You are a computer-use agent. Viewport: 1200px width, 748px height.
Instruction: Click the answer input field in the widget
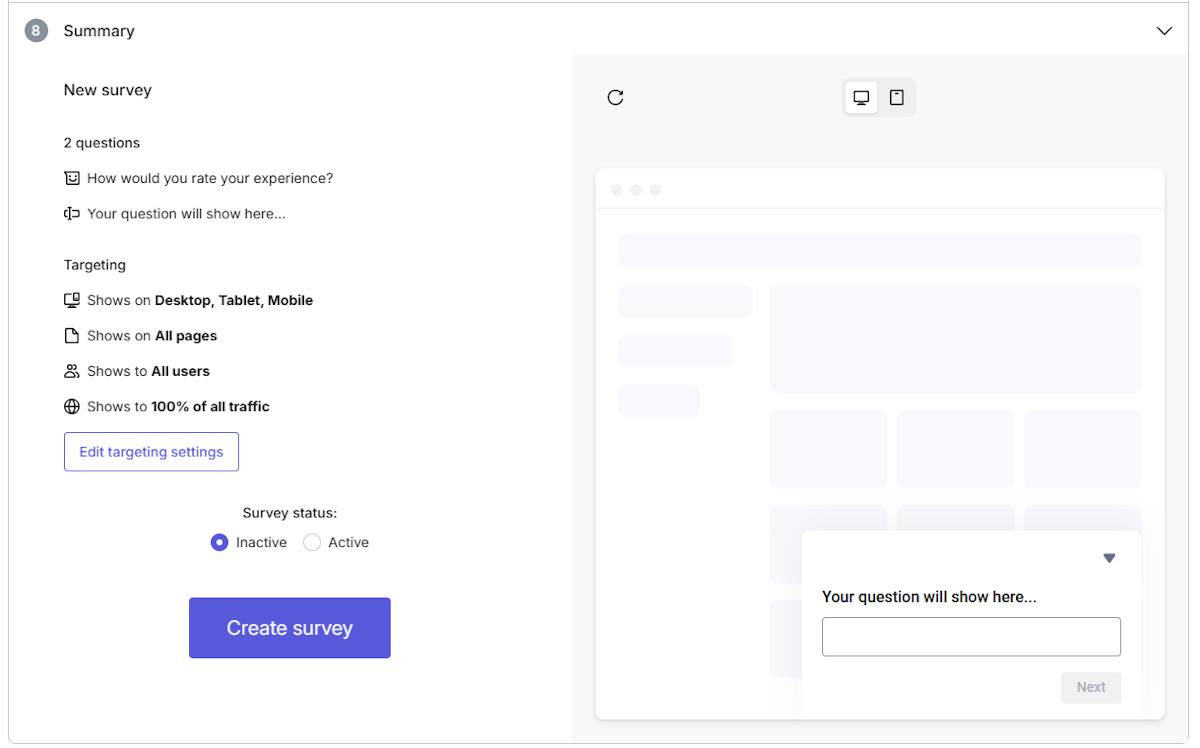tap(970, 636)
